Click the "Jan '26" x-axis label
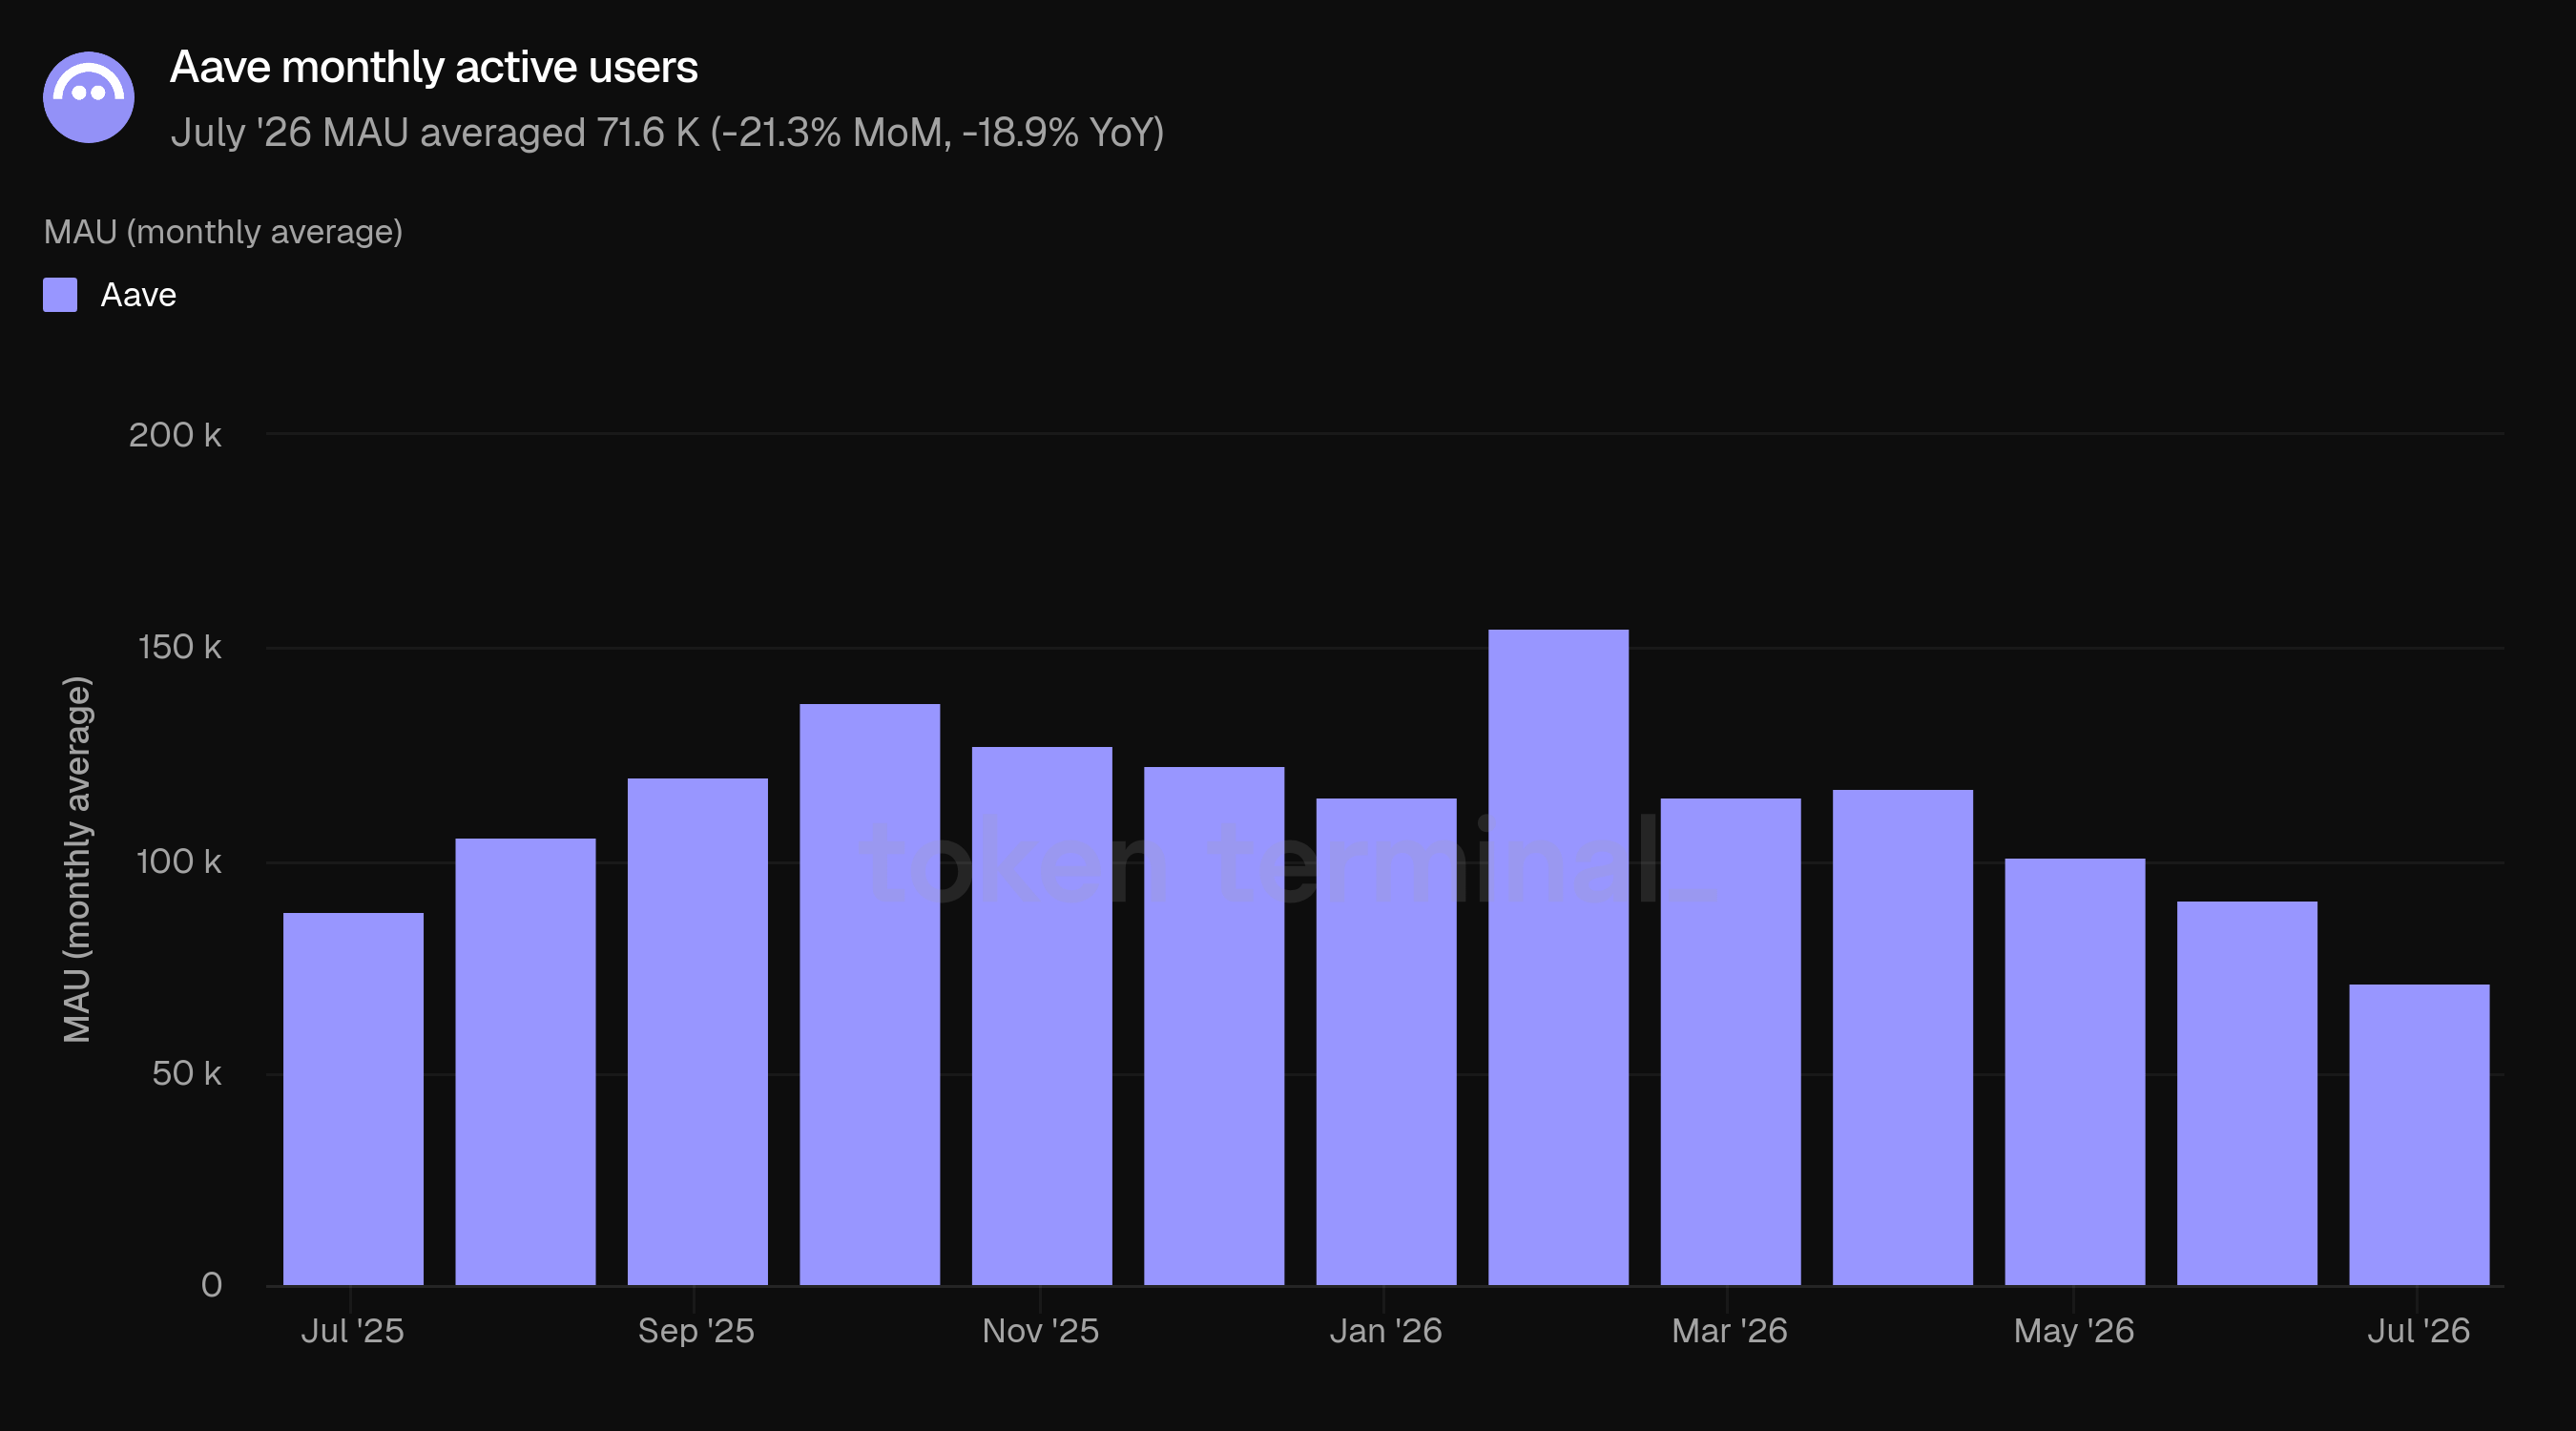Viewport: 2576px width, 1431px height. pos(1385,1331)
